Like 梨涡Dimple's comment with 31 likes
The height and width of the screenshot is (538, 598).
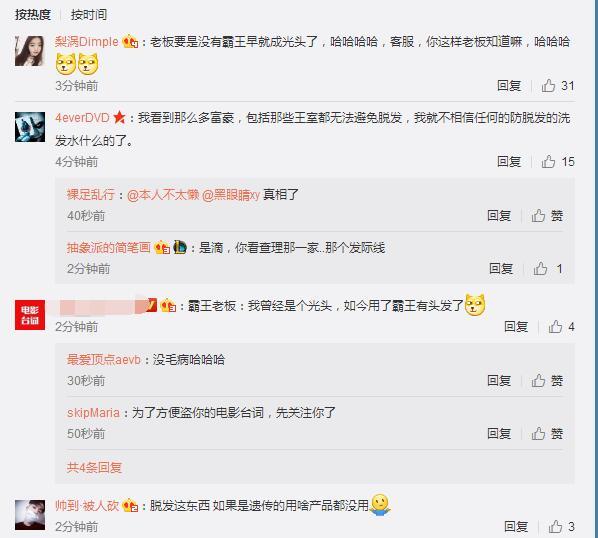click(548, 85)
